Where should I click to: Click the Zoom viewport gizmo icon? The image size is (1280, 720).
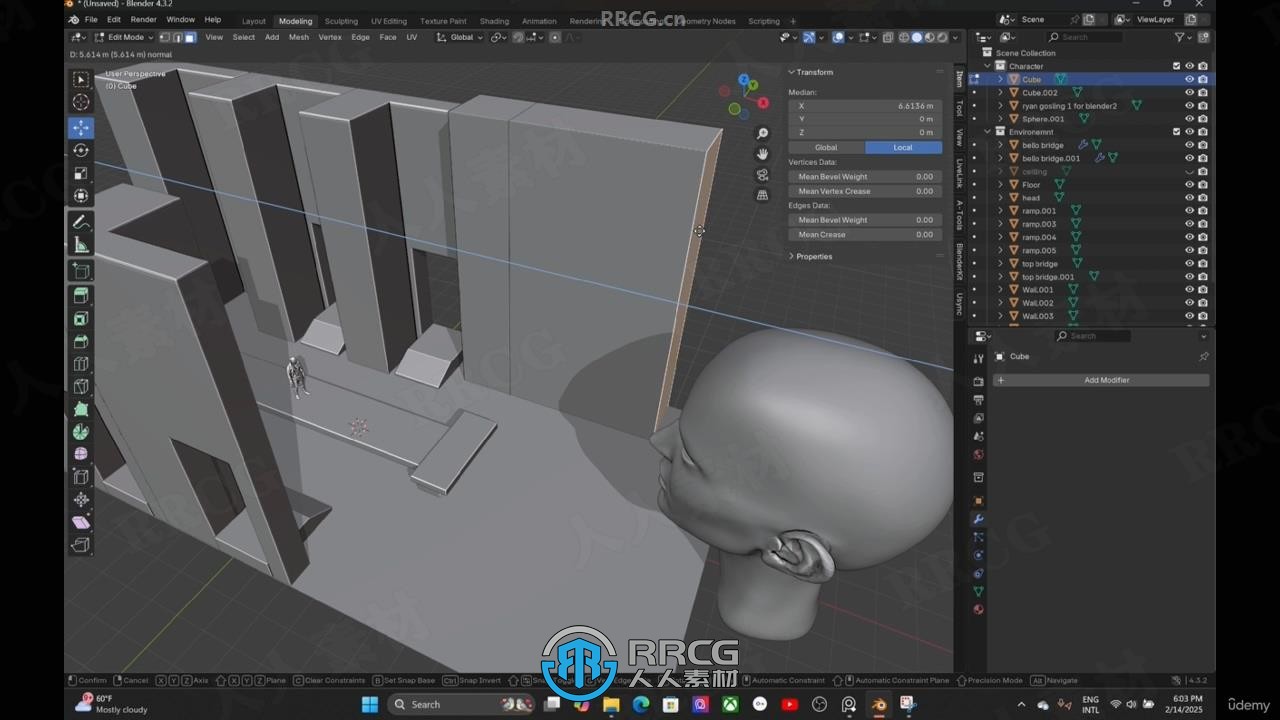coord(763,134)
